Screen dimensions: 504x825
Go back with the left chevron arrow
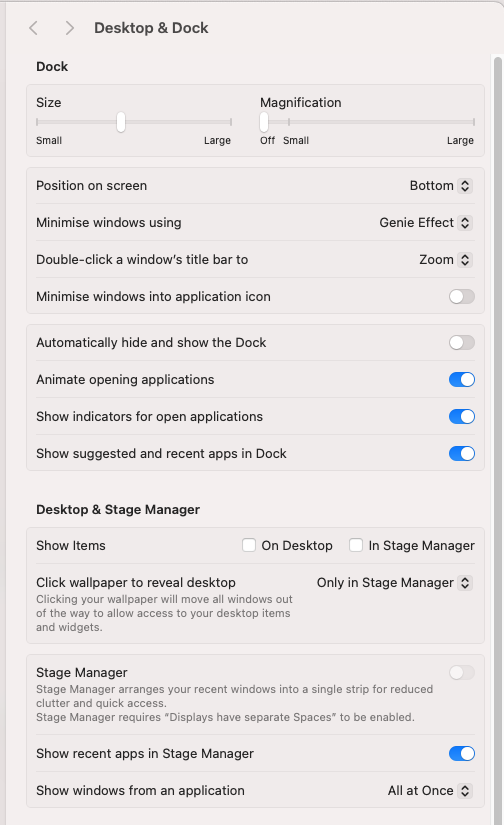[34, 28]
